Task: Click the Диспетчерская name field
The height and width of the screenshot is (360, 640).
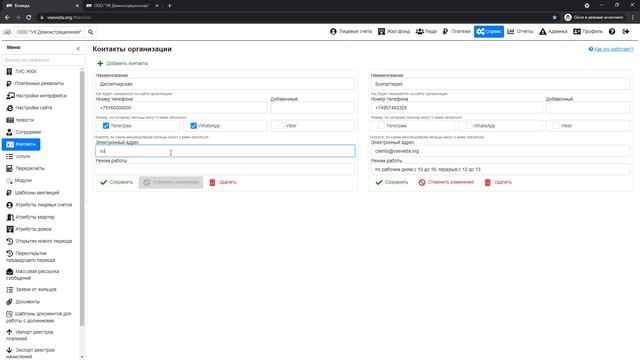Action: [x=225, y=84]
